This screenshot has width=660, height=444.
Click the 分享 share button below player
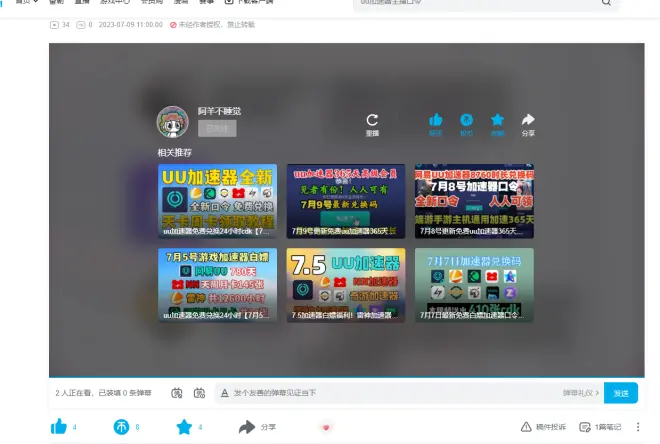click(x=257, y=427)
